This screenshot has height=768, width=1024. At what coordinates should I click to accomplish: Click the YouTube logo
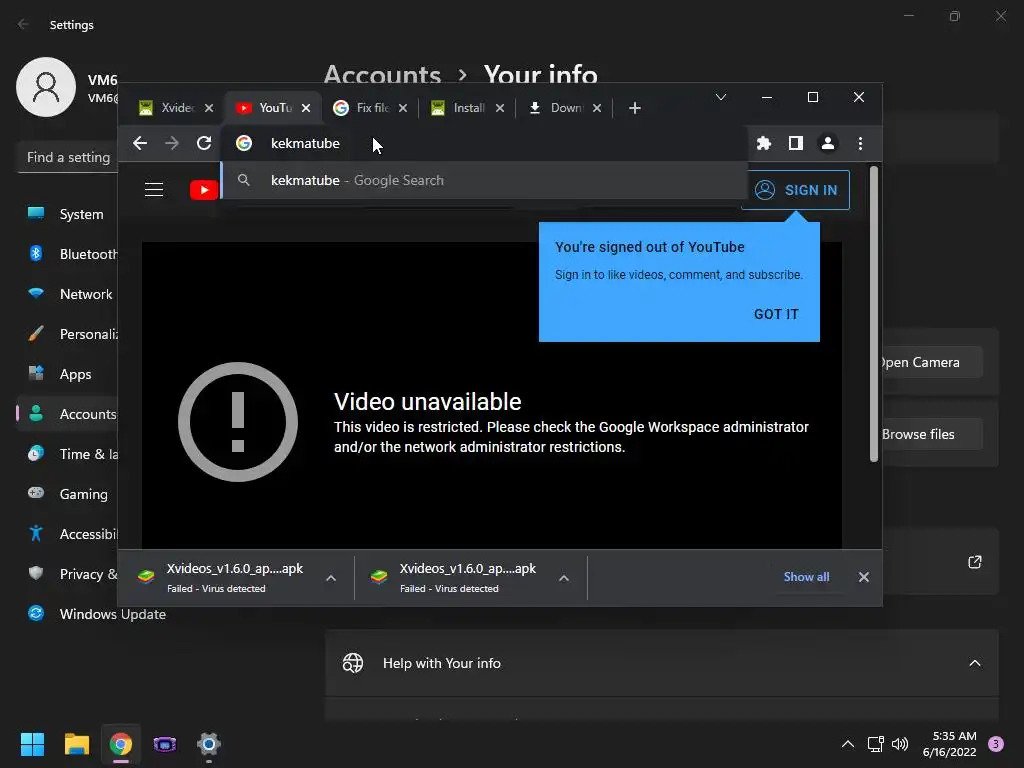pyautogui.click(x=204, y=189)
